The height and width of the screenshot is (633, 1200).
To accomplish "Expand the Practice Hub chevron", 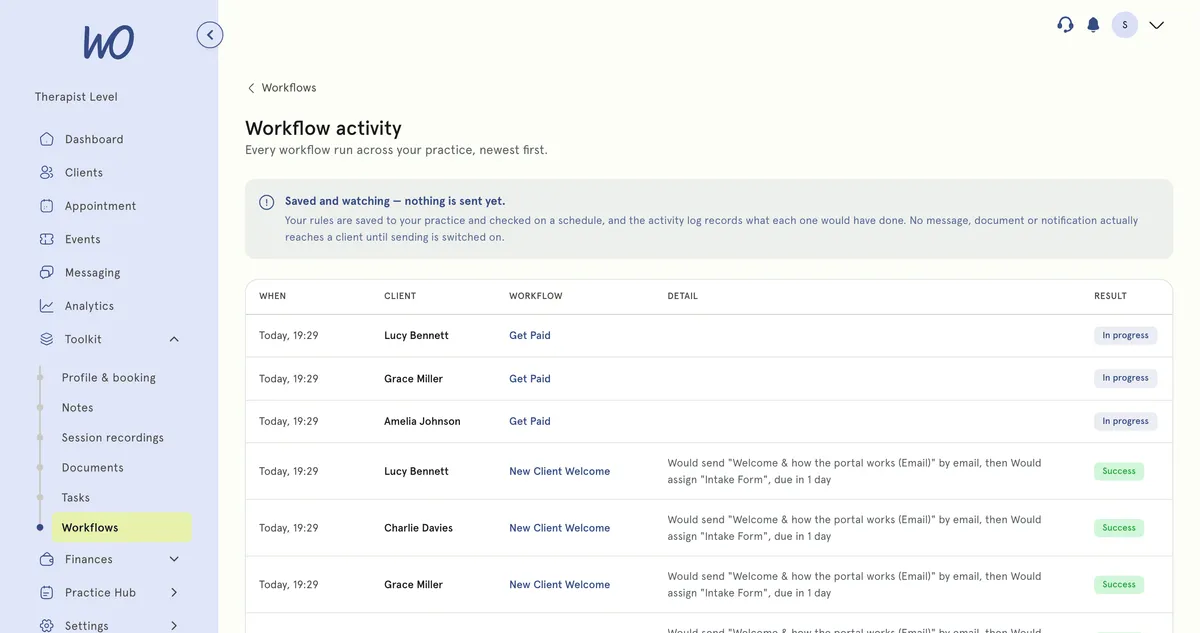I will (174, 592).
